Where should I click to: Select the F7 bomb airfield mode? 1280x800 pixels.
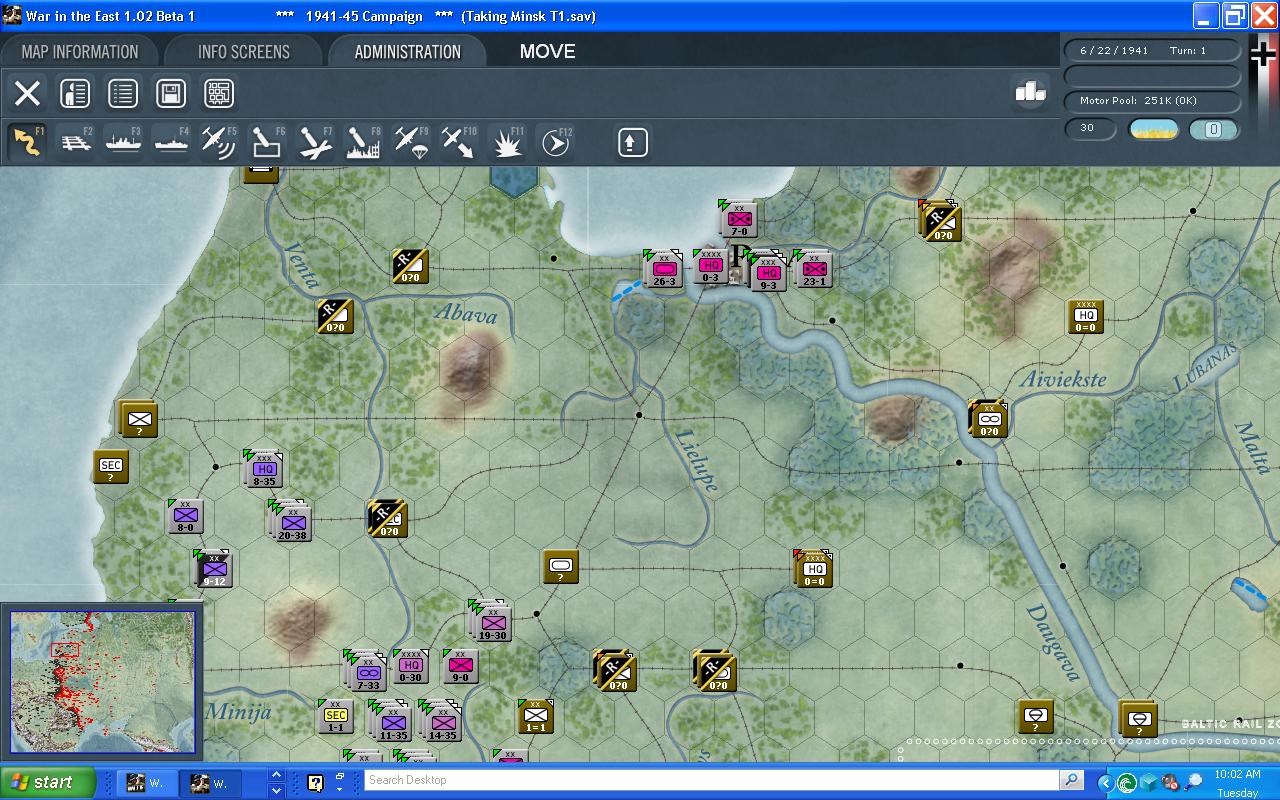coord(315,143)
